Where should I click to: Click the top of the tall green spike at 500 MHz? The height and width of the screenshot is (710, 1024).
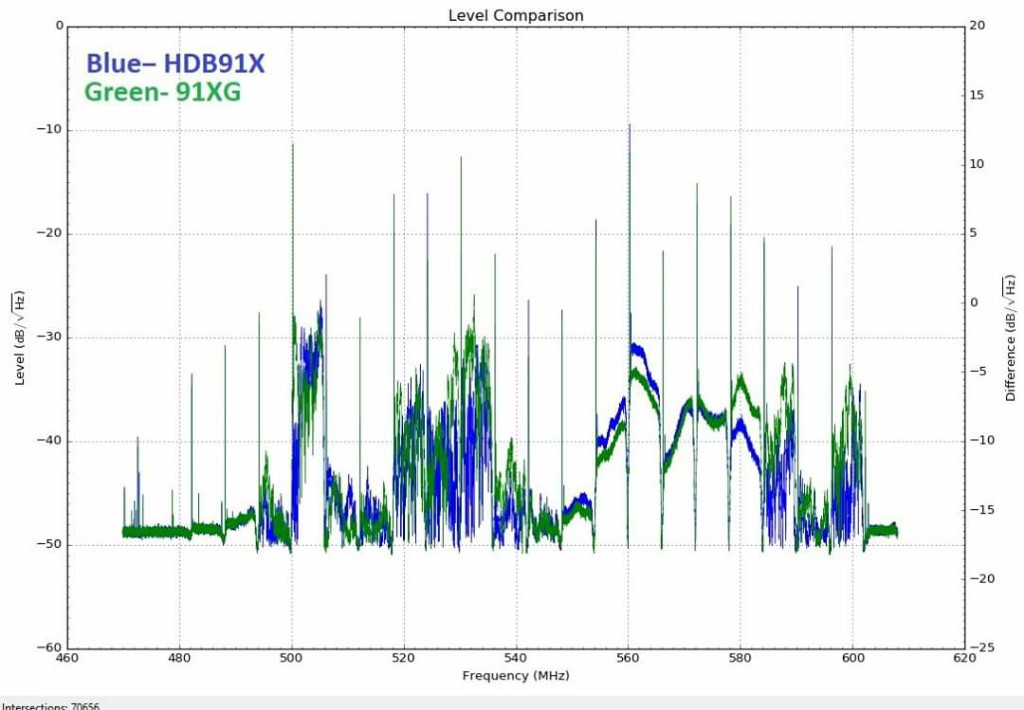click(x=293, y=146)
